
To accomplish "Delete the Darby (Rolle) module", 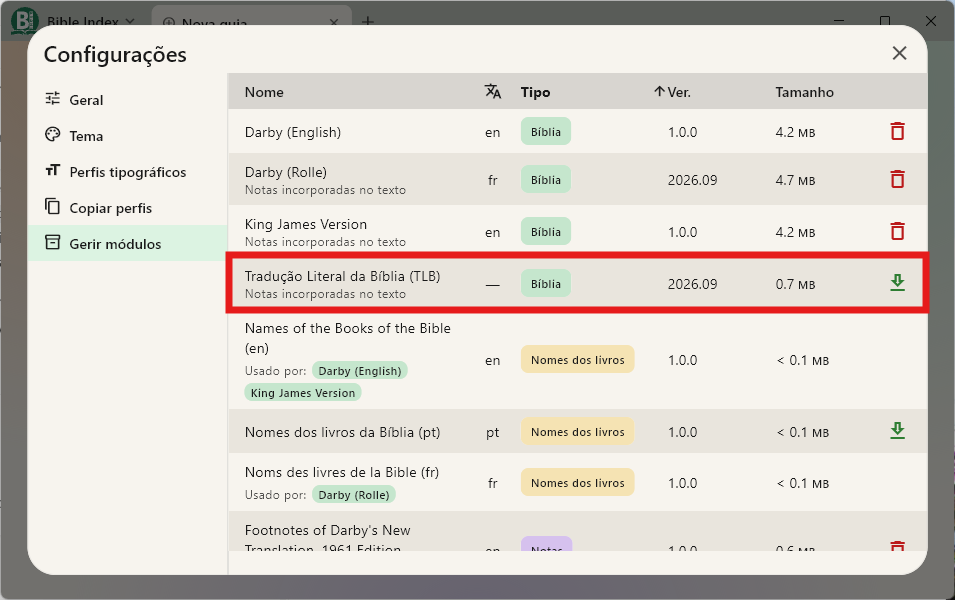I will 897,180.
